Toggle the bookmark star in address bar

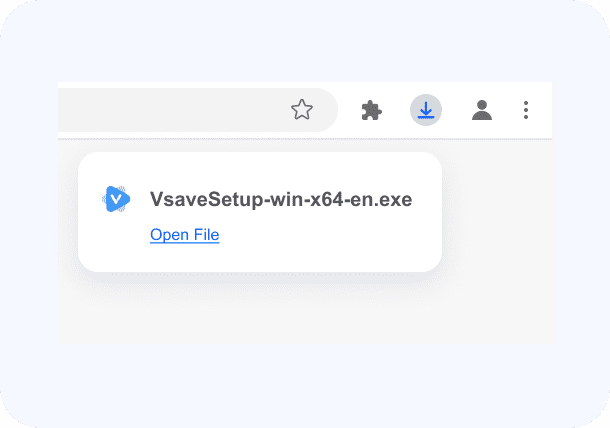(302, 110)
